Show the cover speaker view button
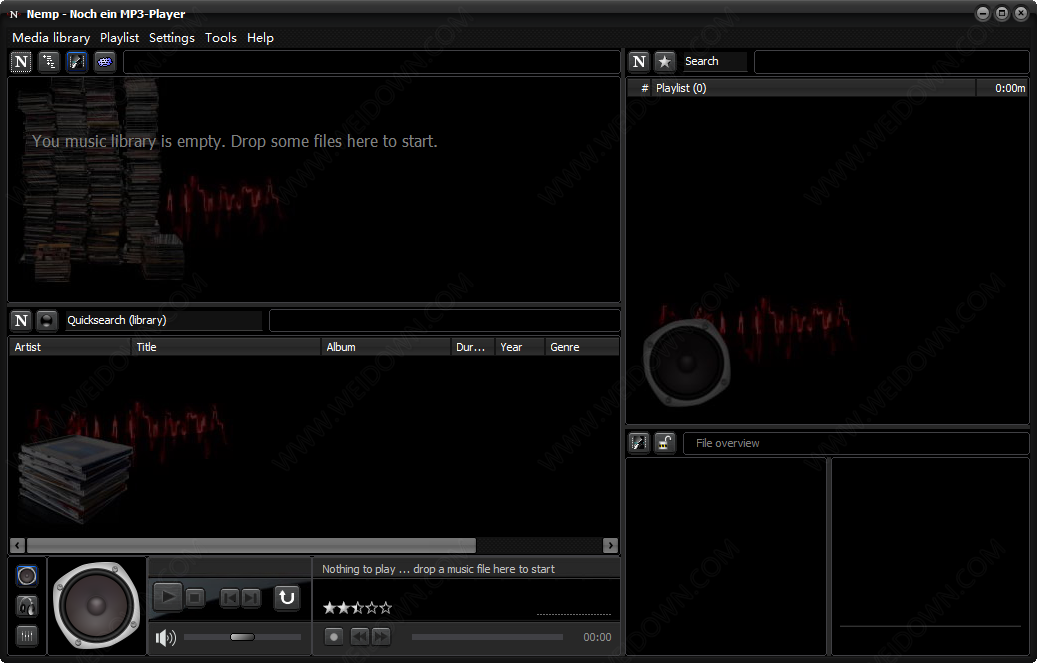This screenshot has height=663, width=1037. (27, 576)
